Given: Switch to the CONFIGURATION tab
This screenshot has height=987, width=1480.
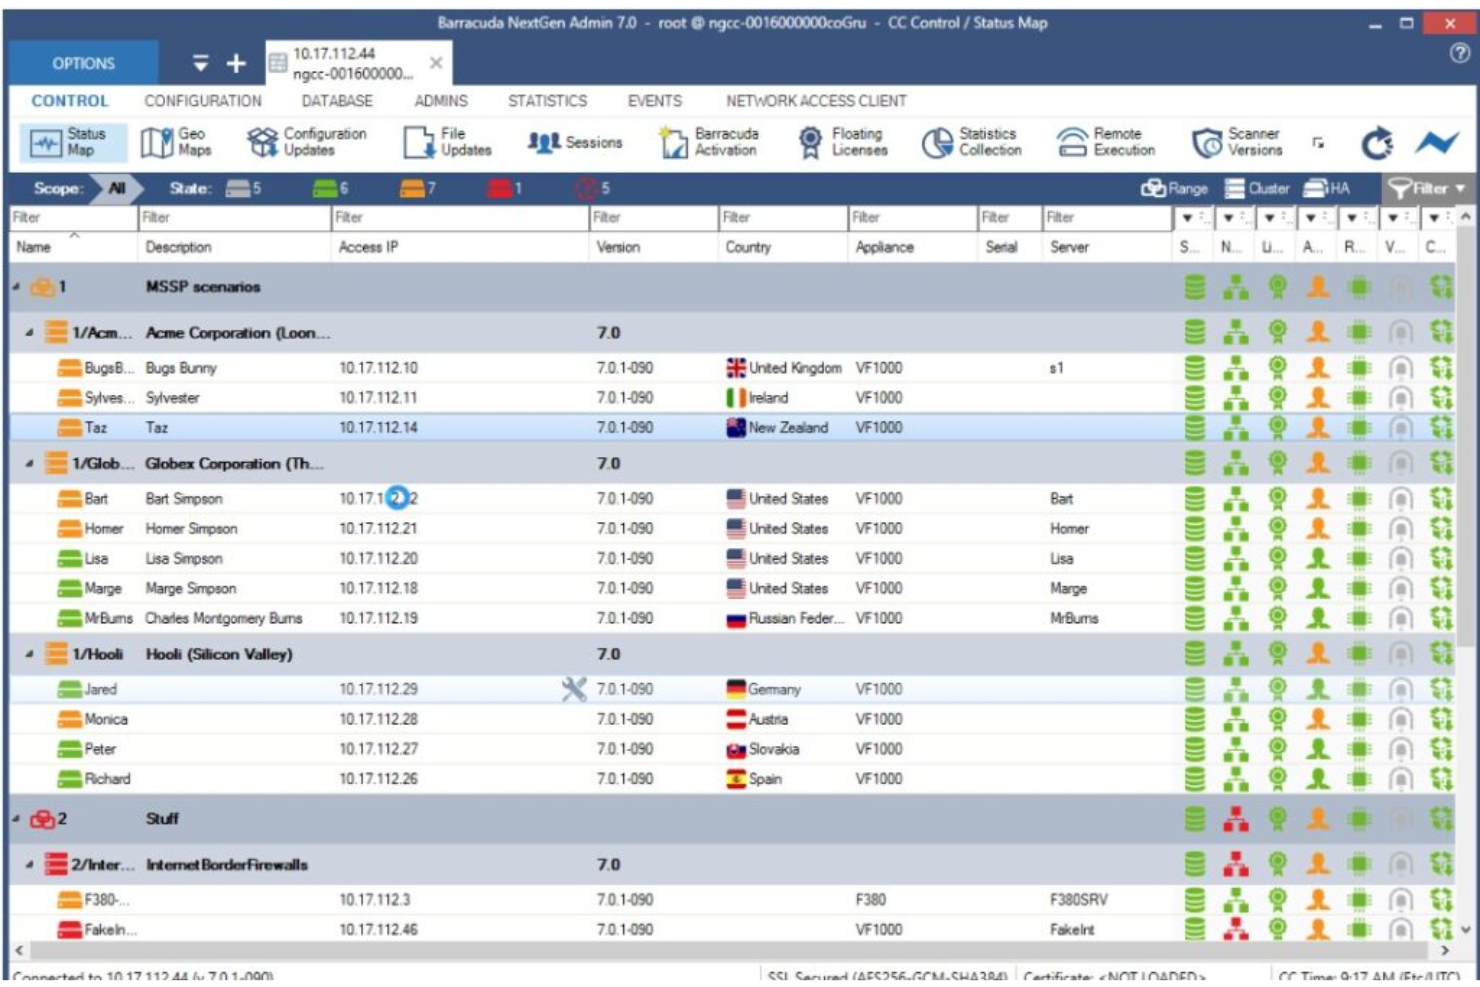Looking at the screenshot, I should (203, 101).
